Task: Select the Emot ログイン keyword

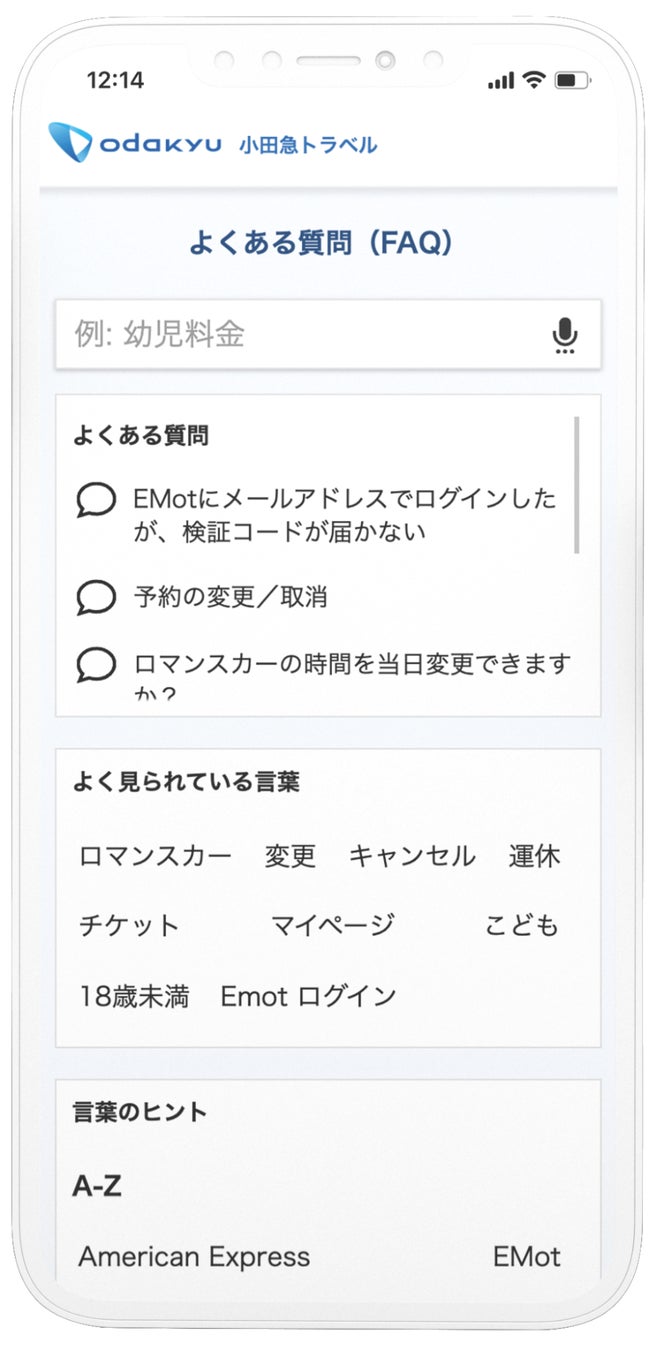Action: point(308,996)
